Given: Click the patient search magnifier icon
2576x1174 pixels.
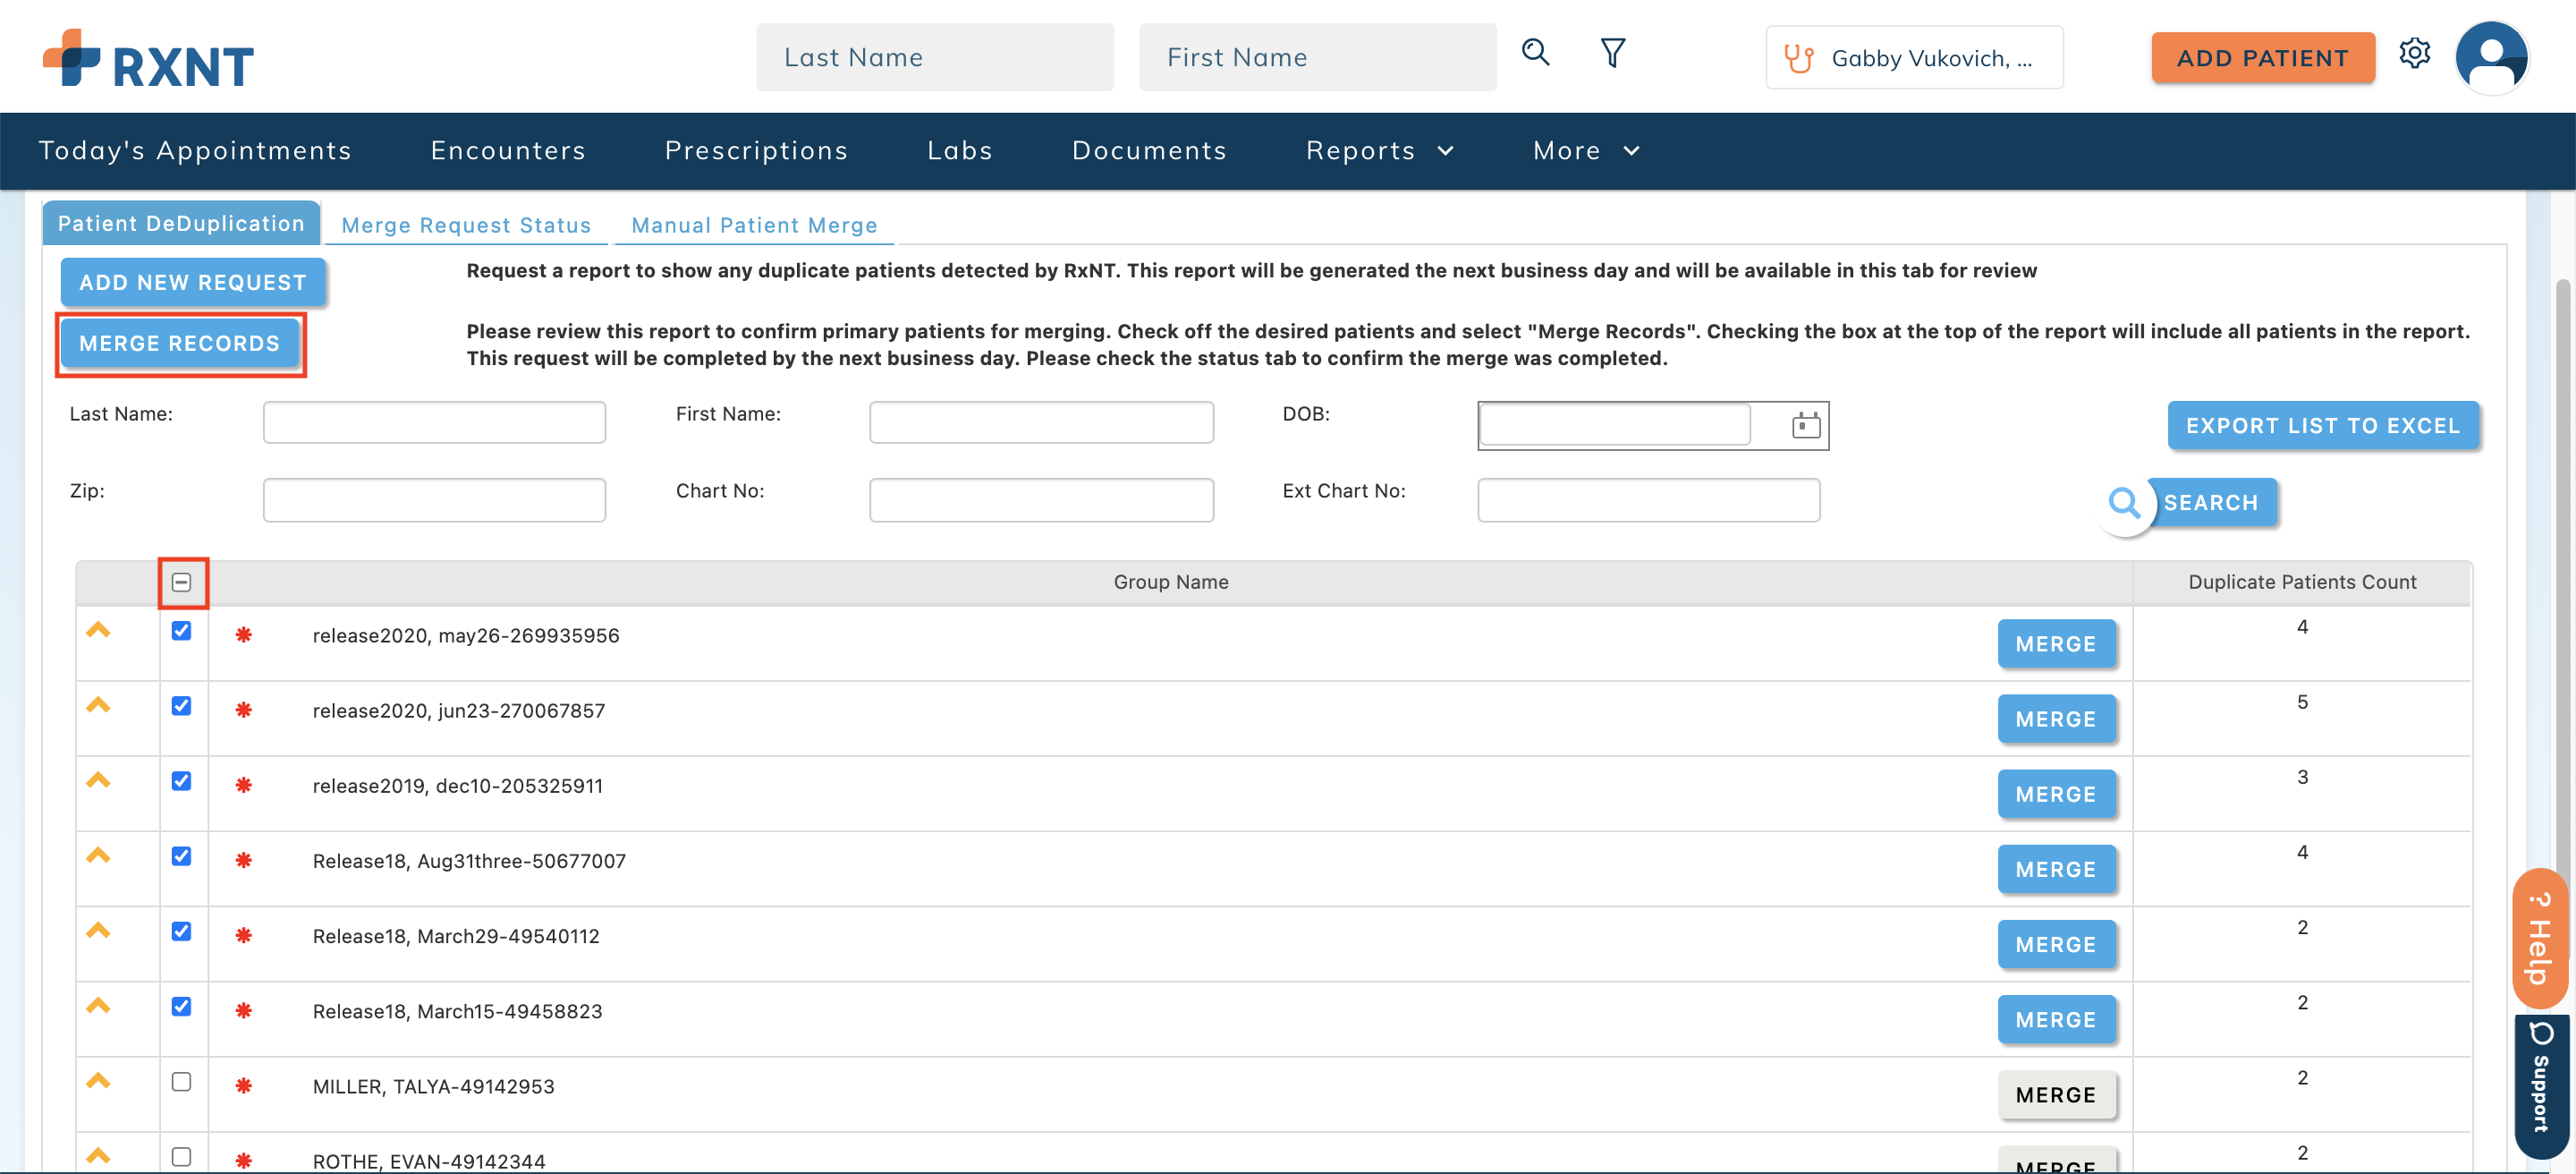Looking at the screenshot, I should pyautogui.click(x=1535, y=52).
